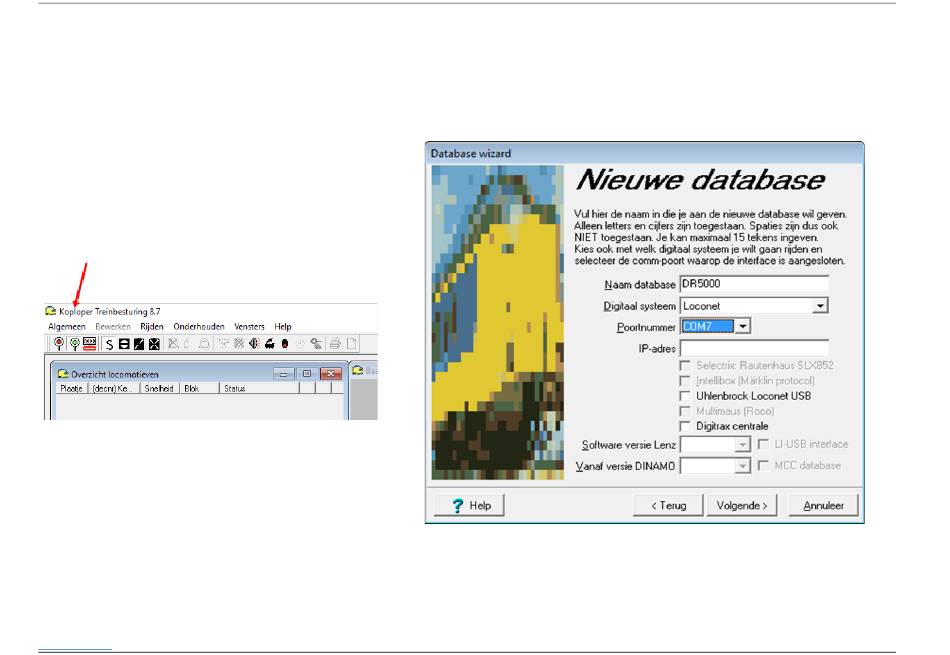Click the (deconr) Ke.. column header
Screen dimensions: 950x655
114,388
